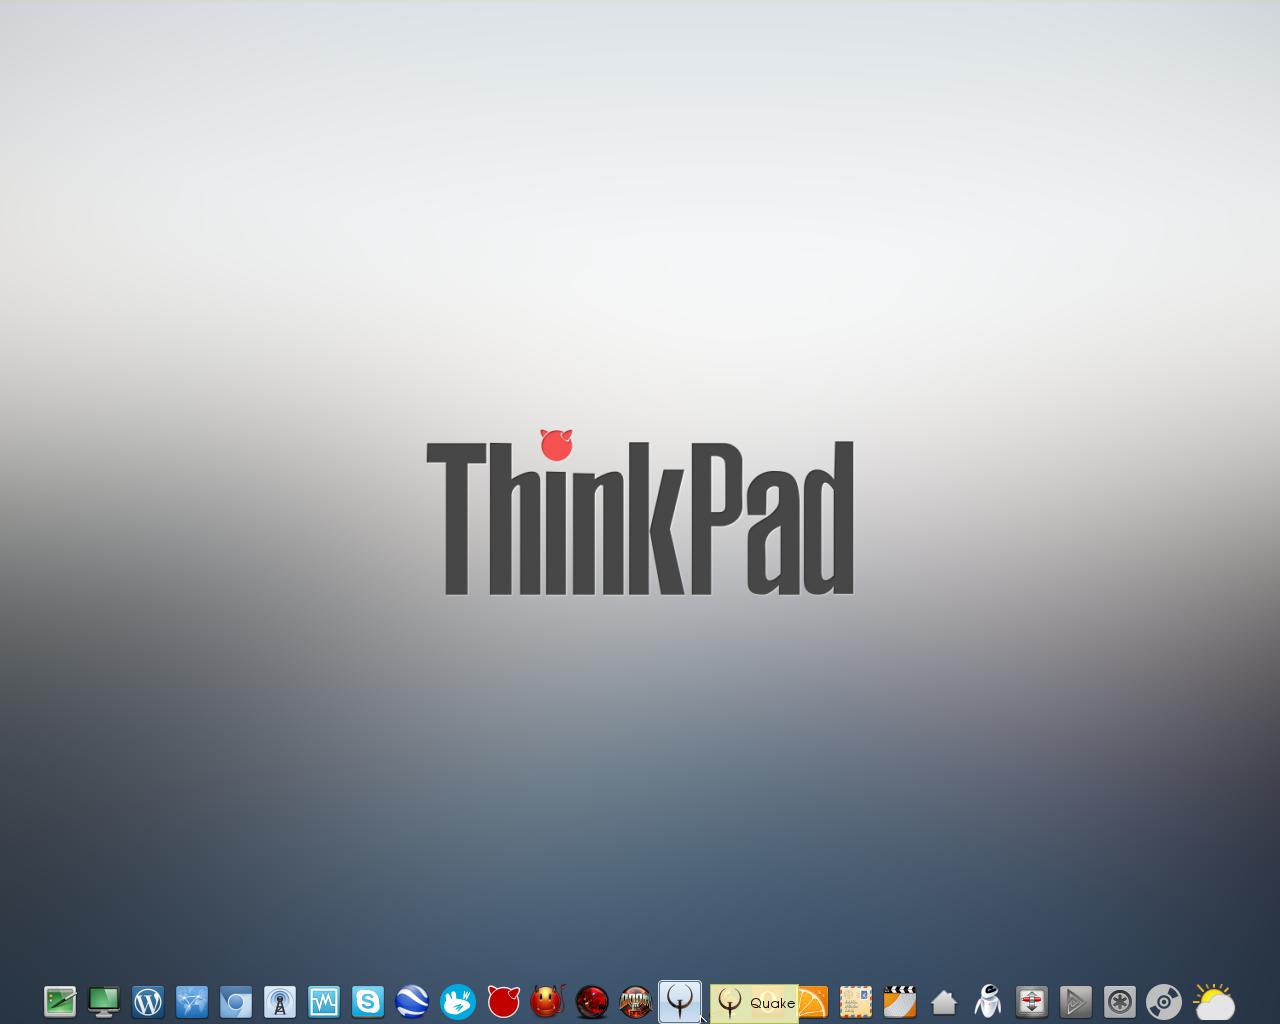Open the WordPress dock icon
The image size is (1280, 1024).
148,1001
